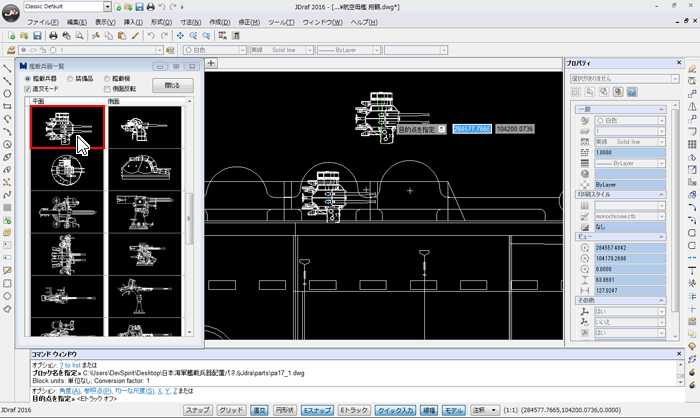
Task: Open the ツール(T) menu
Action: (x=281, y=22)
